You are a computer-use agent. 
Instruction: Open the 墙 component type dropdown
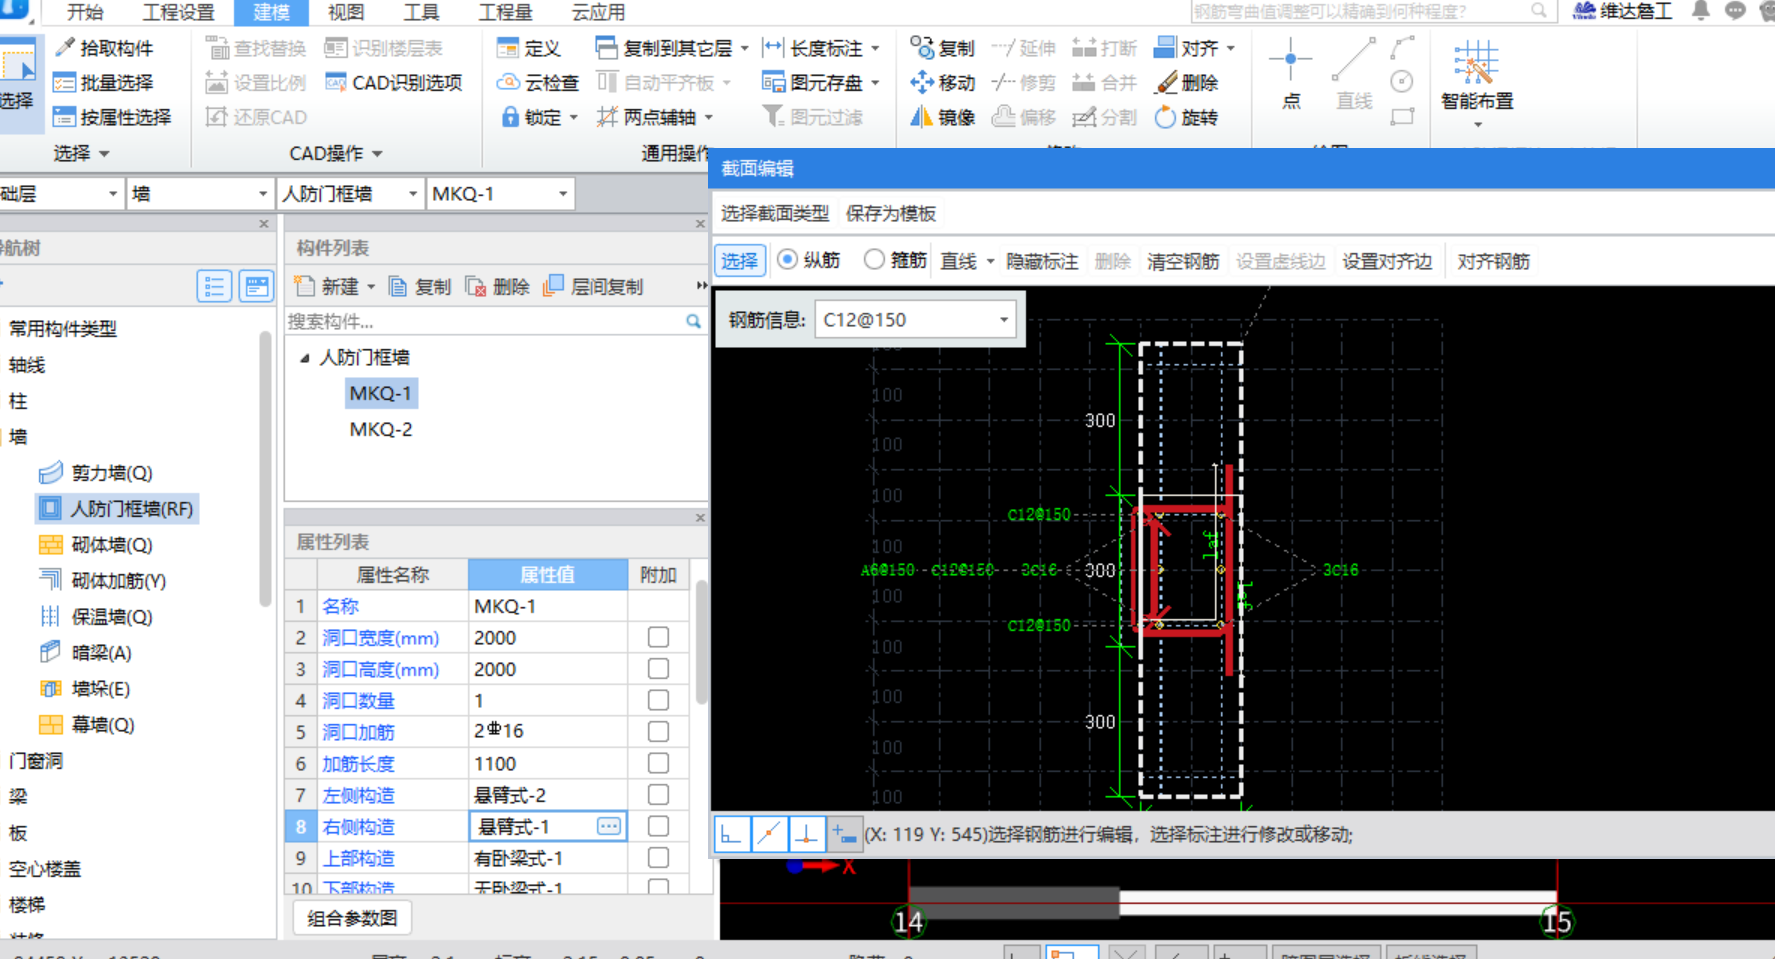(x=262, y=194)
